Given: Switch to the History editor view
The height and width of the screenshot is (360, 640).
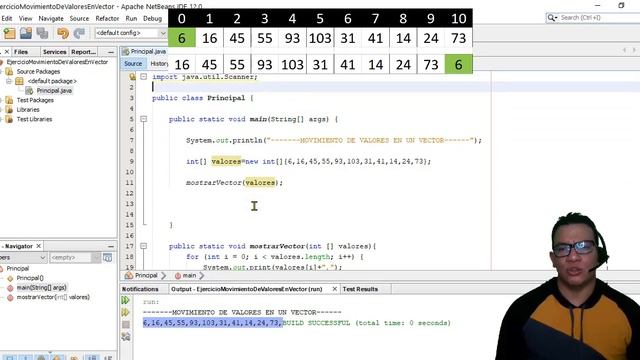Looking at the screenshot, I should (158, 64).
